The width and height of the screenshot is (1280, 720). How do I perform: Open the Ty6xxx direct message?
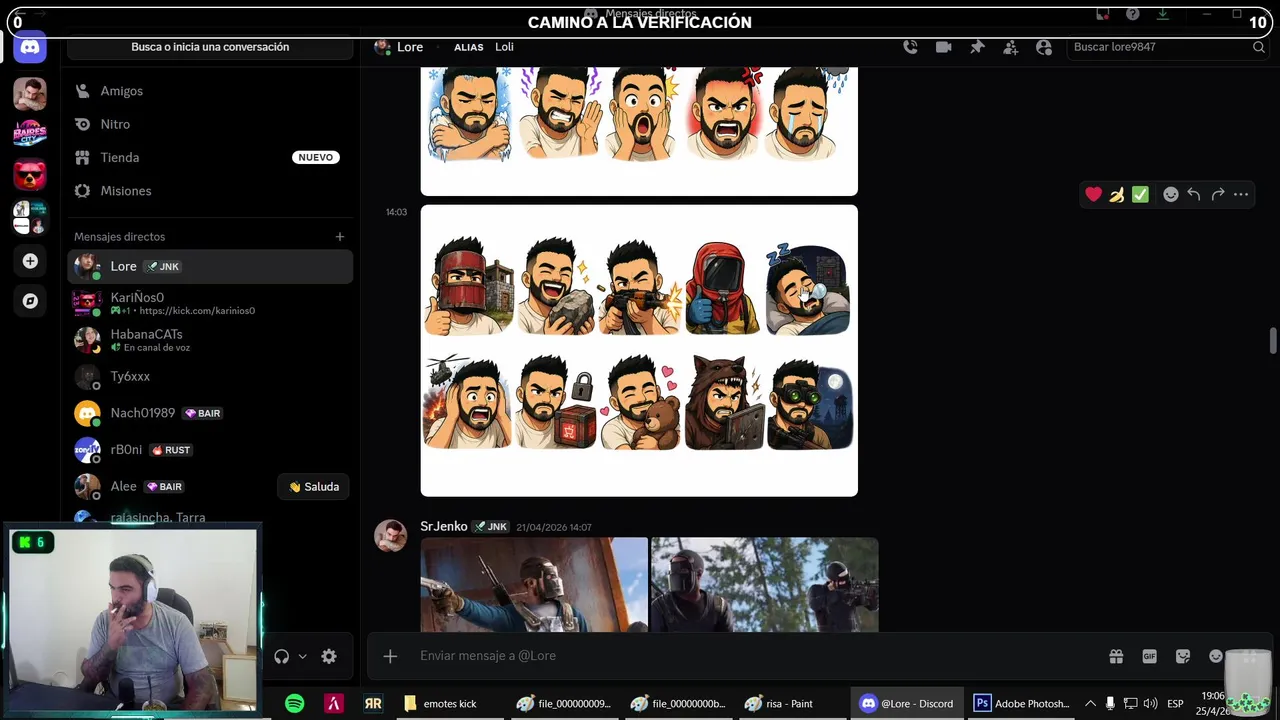pyautogui.click(x=210, y=377)
